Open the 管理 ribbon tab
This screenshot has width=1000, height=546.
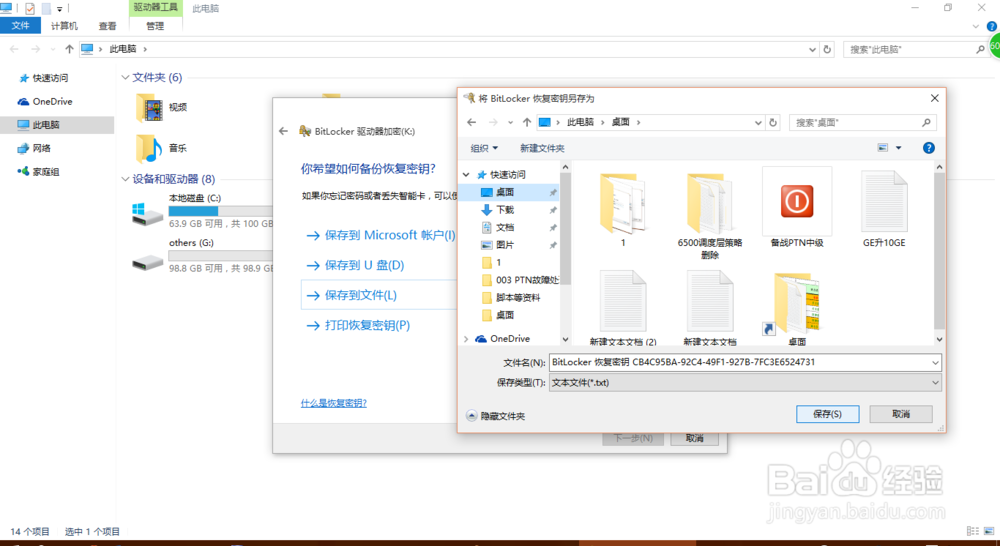(155, 26)
